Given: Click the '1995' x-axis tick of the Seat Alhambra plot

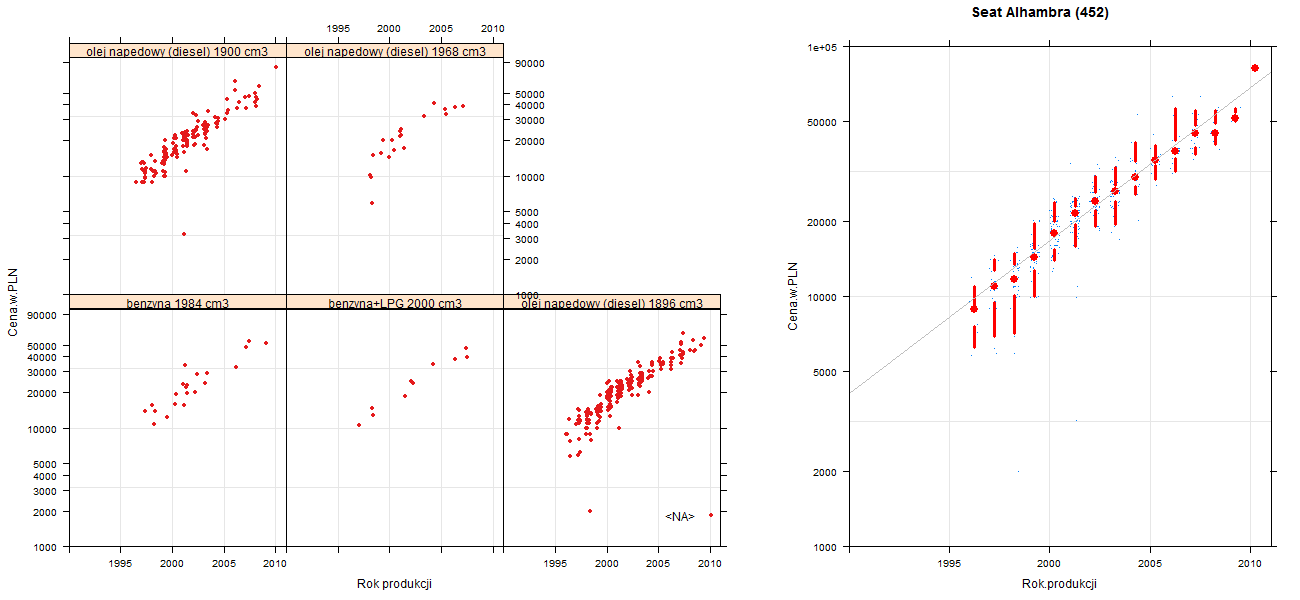Looking at the screenshot, I should [948, 565].
